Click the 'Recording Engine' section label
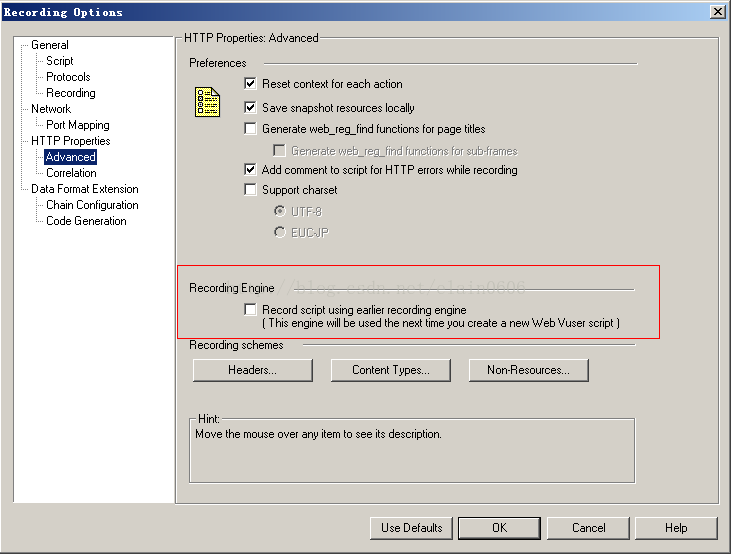This screenshot has height=554, width=732. pyautogui.click(x=232, y=288)
